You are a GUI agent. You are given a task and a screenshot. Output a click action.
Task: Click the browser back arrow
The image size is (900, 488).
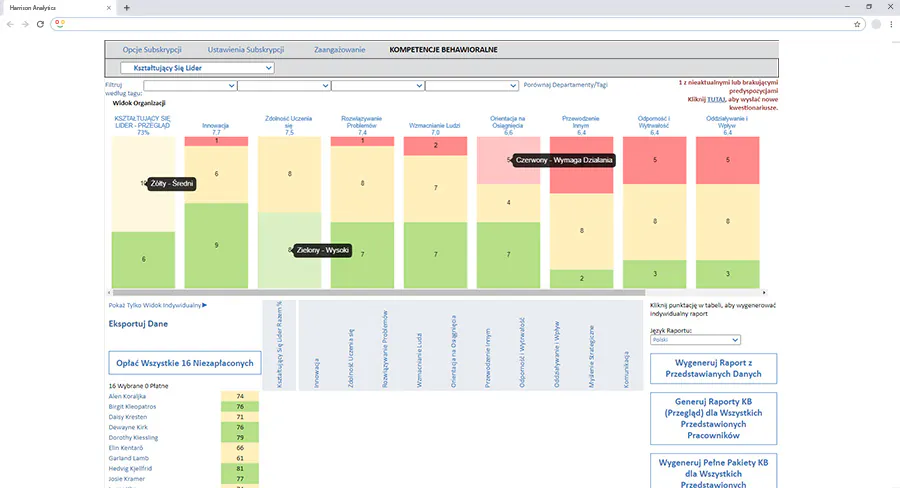click(x=10, y=24)
